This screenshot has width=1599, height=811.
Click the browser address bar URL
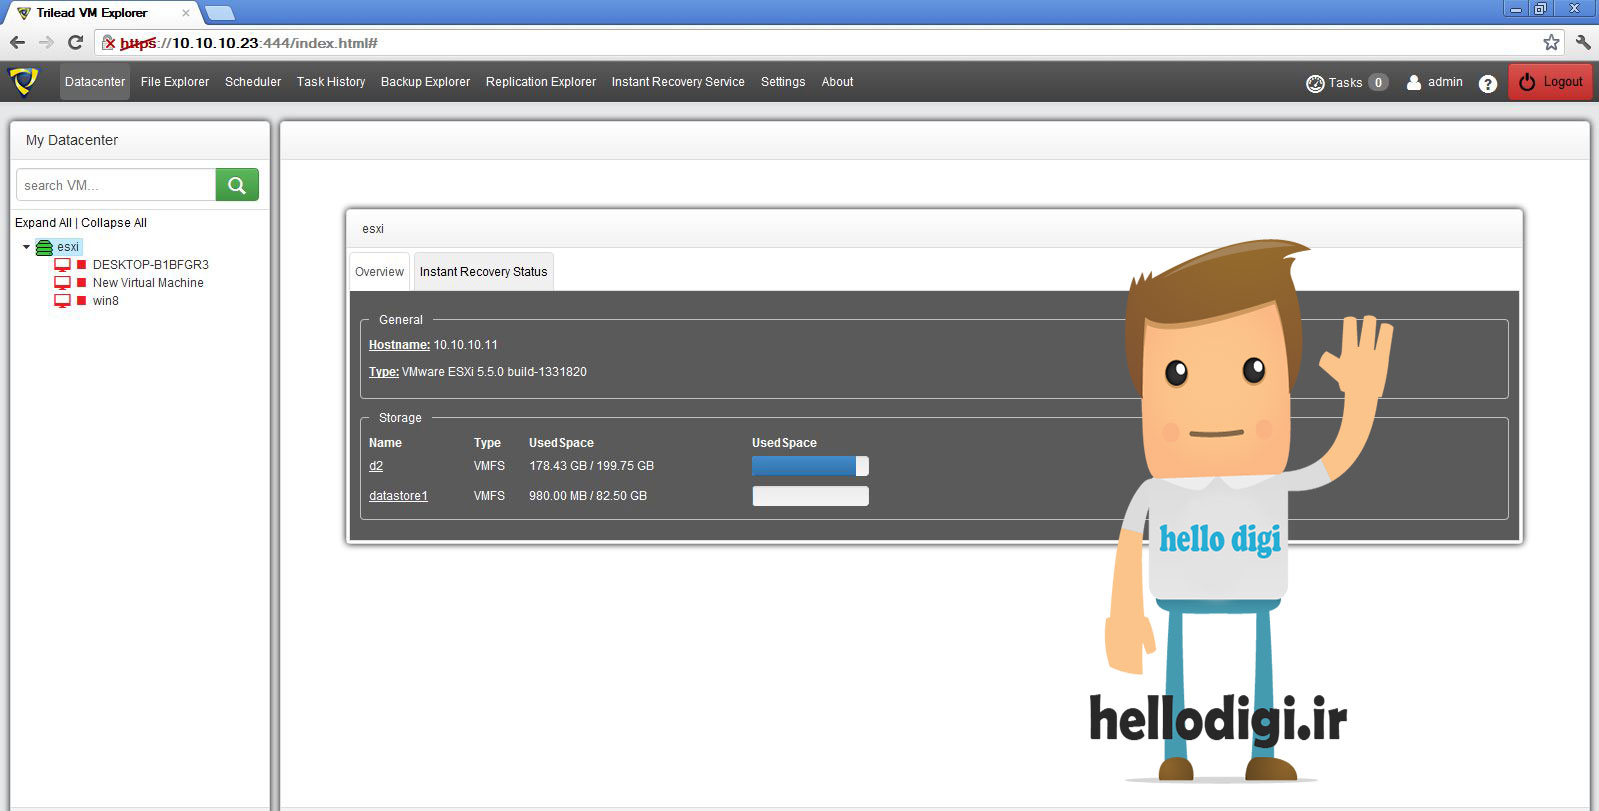click(x=249, y=43)
